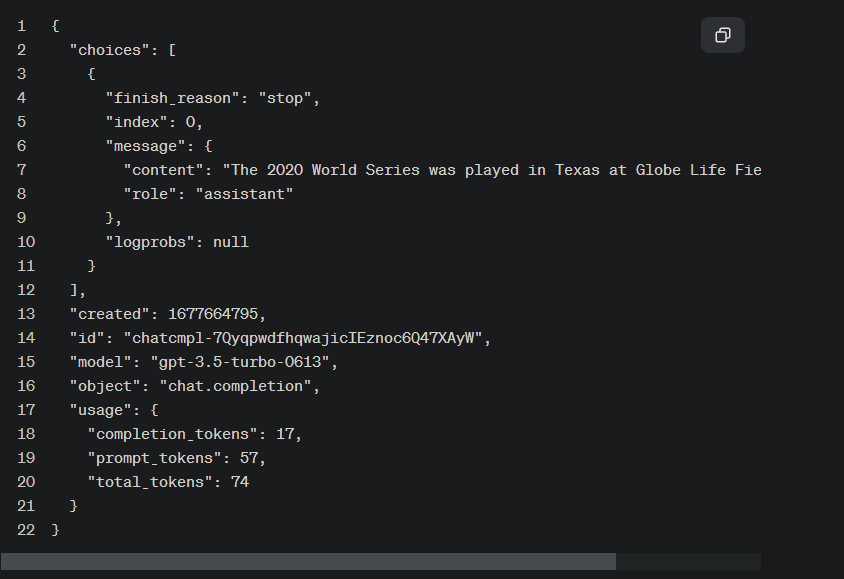
Task: Click the "choices" array key on line 2
Action: 111,49
